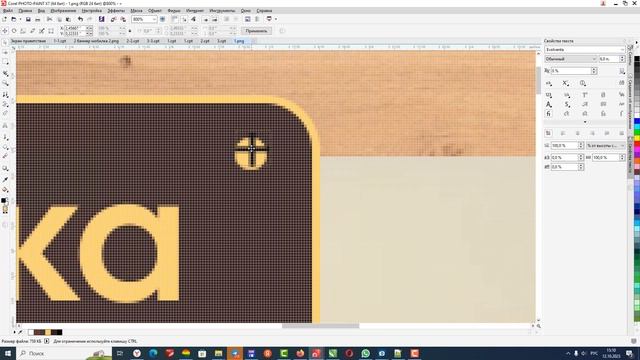
Task: Undo the last action with arrow icon
Action: click(80, 19)
